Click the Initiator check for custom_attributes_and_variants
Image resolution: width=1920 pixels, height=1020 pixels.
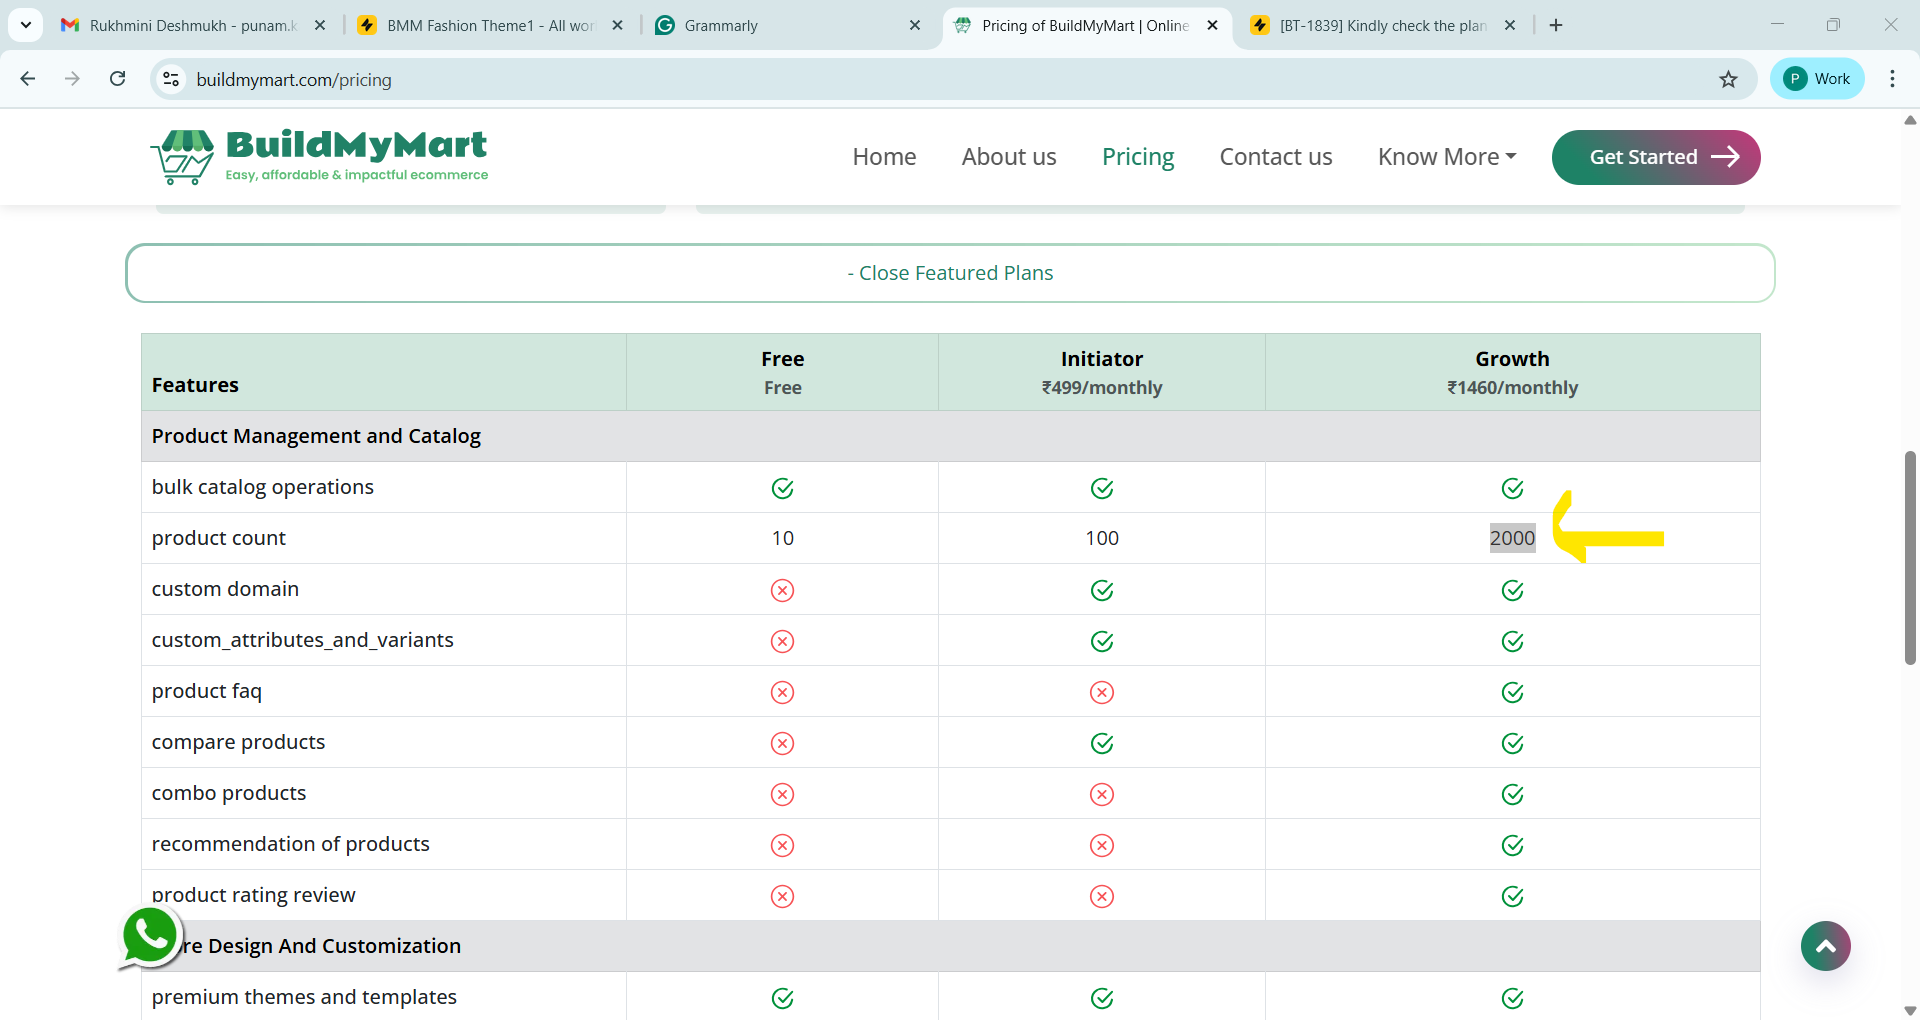point(1102,641)
